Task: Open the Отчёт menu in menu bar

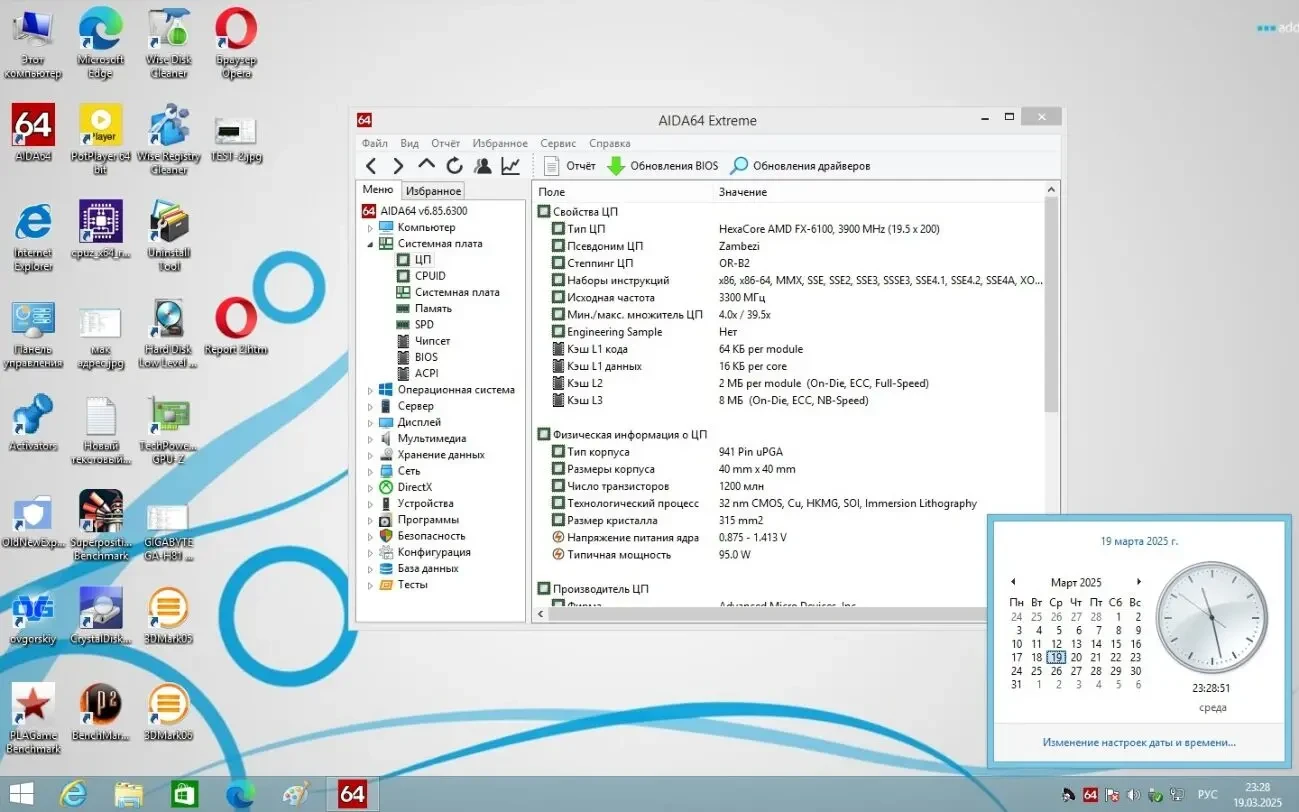Action: coord(446,143)
